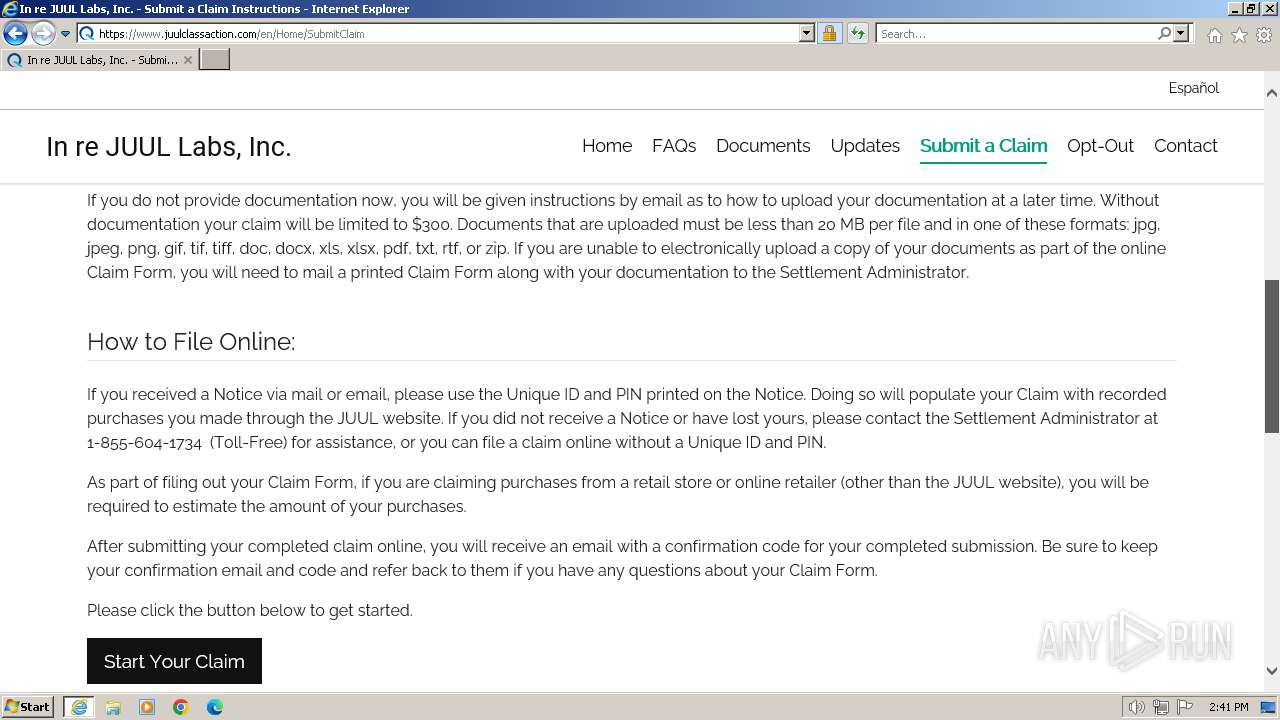Open the Opt-Out navigation item
1280x720 pixels.
(1100, 146)
